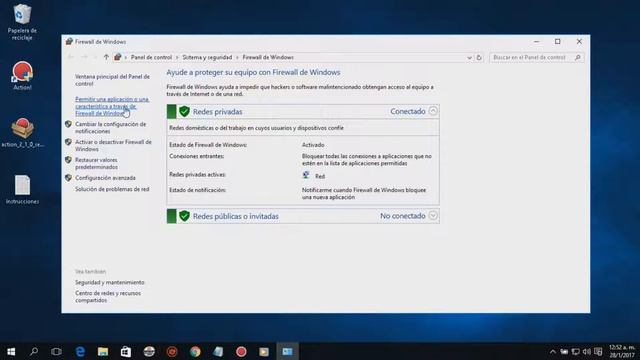Image resolution: width=640 pixels, height=360 pixels.
Task: Click the Conectado status text
Action: point(408,111)
